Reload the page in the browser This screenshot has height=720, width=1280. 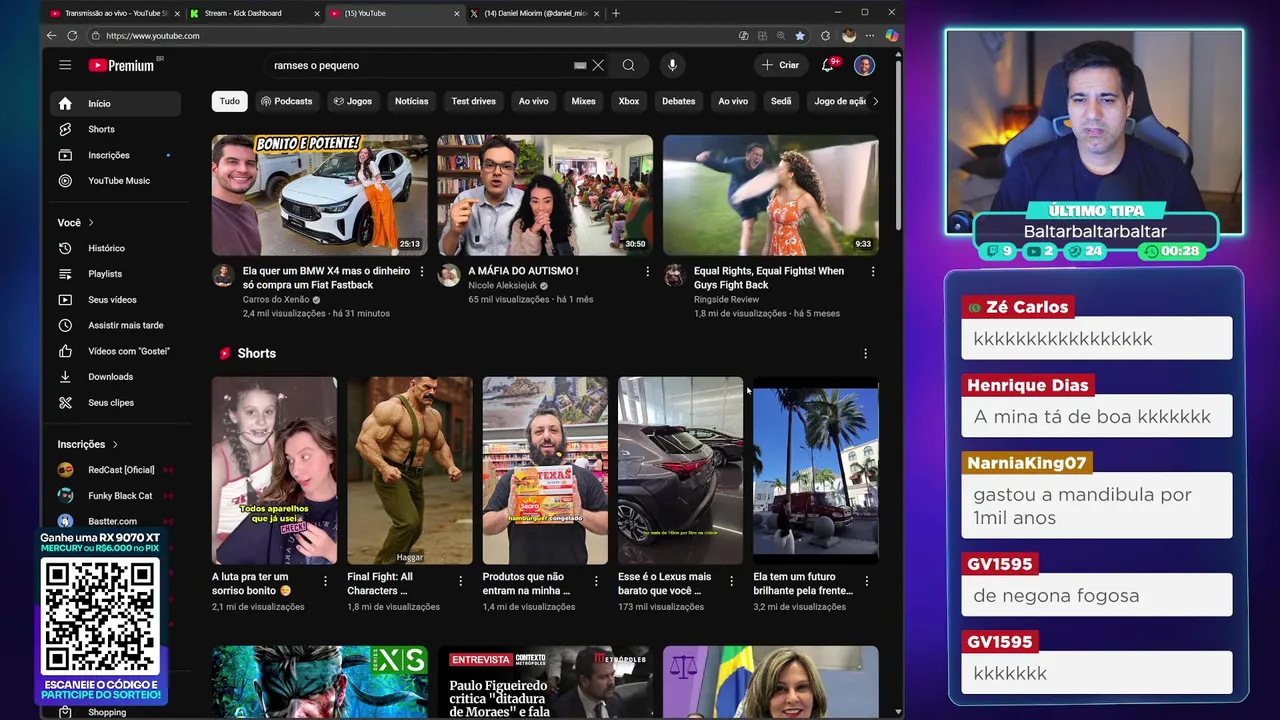point(72,35)
